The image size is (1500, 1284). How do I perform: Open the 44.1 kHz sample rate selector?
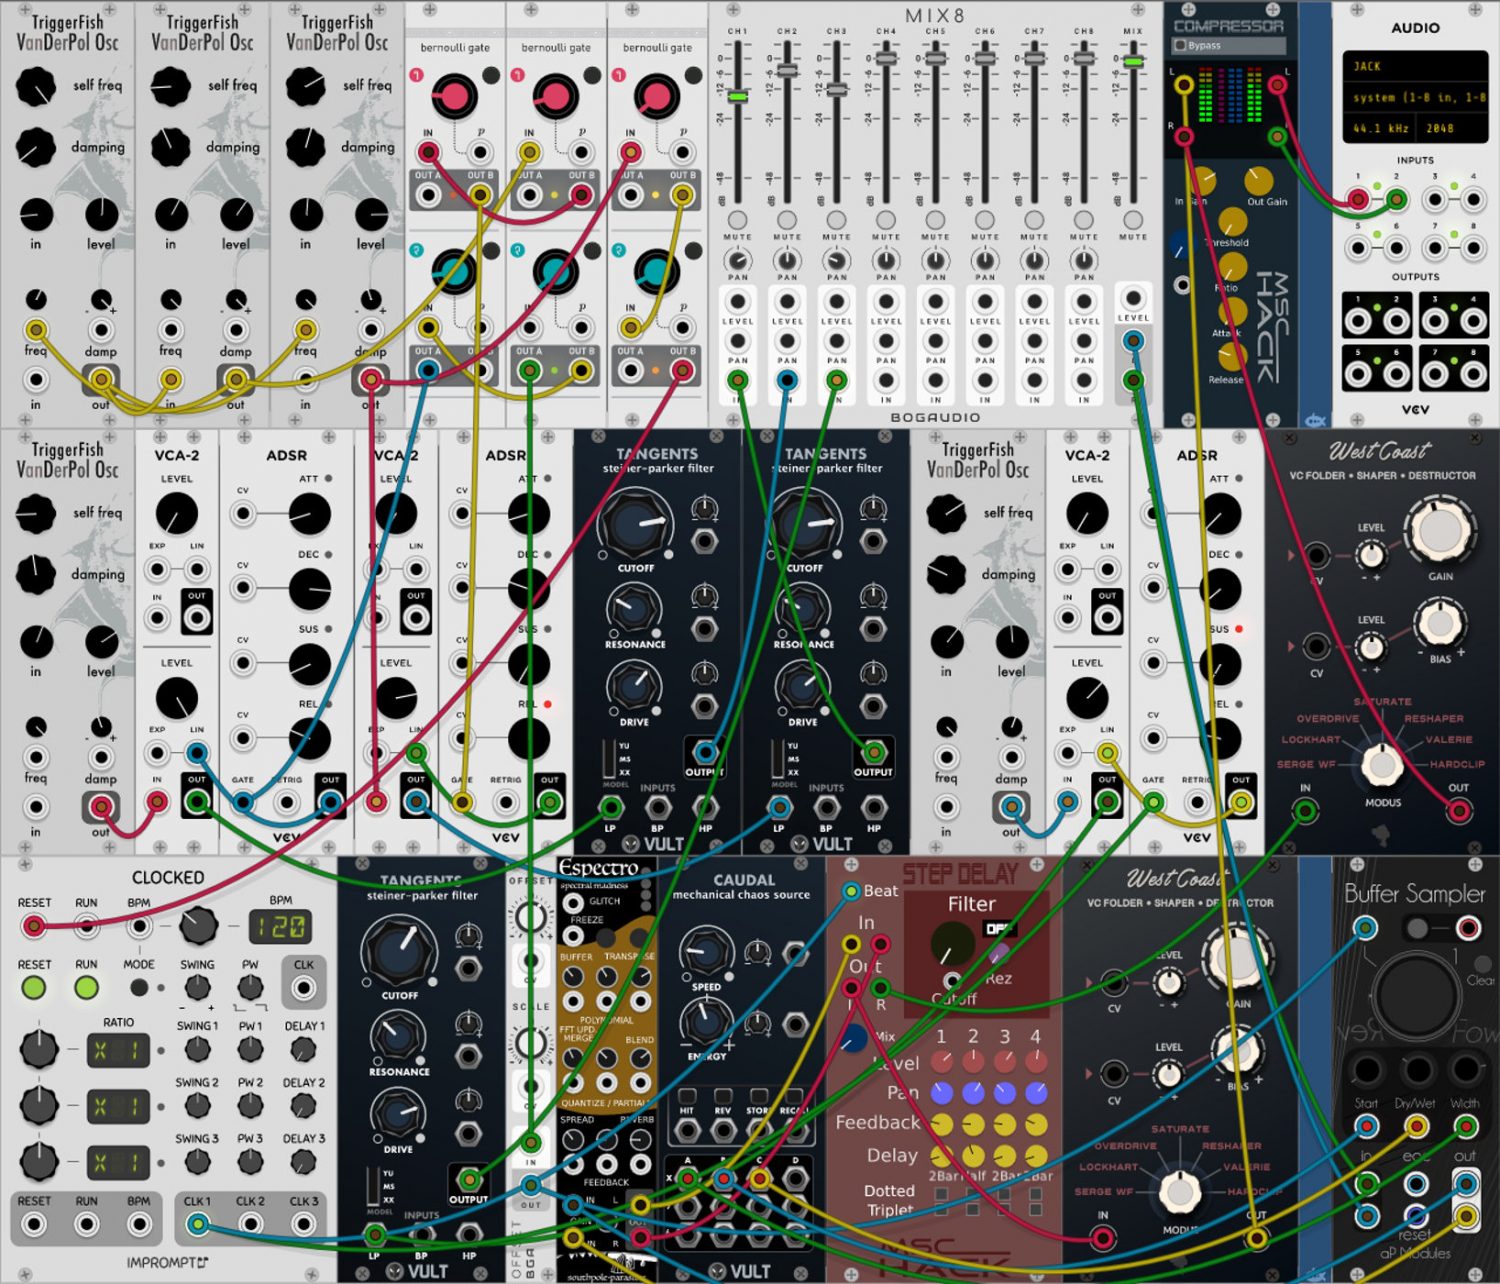point(1381,128)
